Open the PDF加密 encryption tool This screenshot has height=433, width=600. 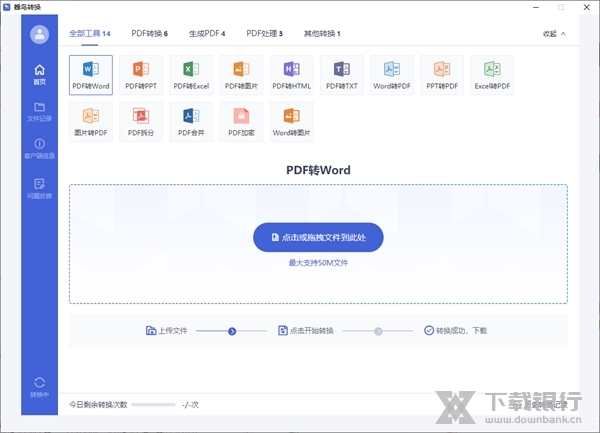[x=241, y=122]
